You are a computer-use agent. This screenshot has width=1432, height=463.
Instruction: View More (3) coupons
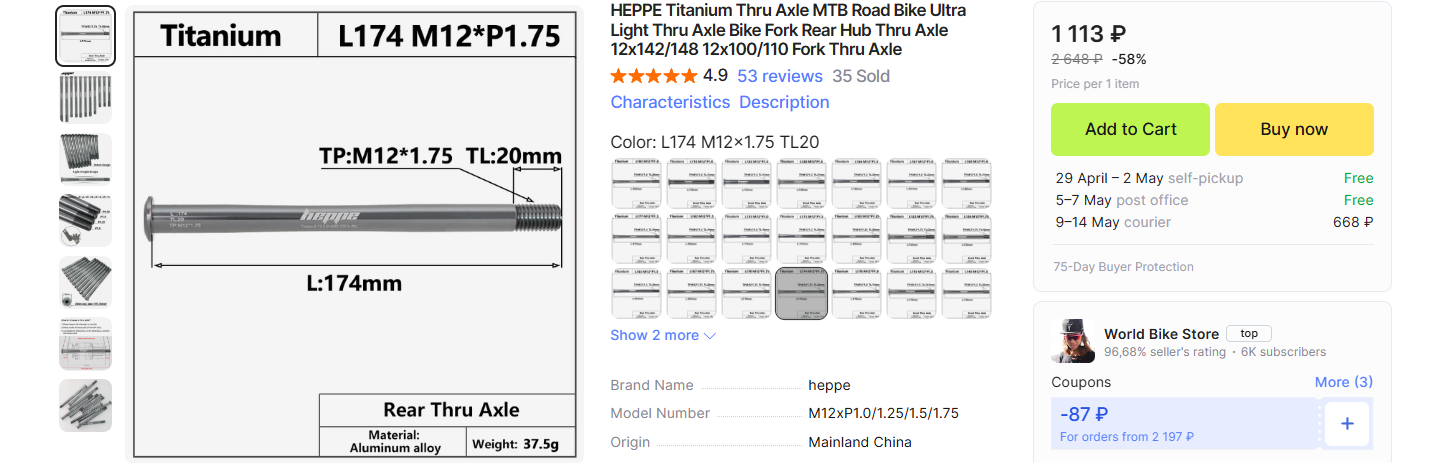pos(1343,382)
